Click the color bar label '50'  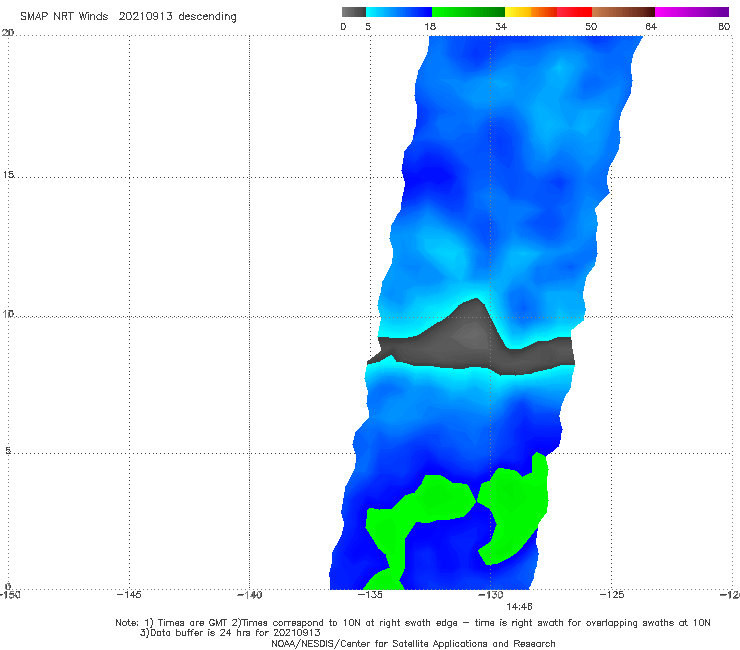(x=591, y=27)
